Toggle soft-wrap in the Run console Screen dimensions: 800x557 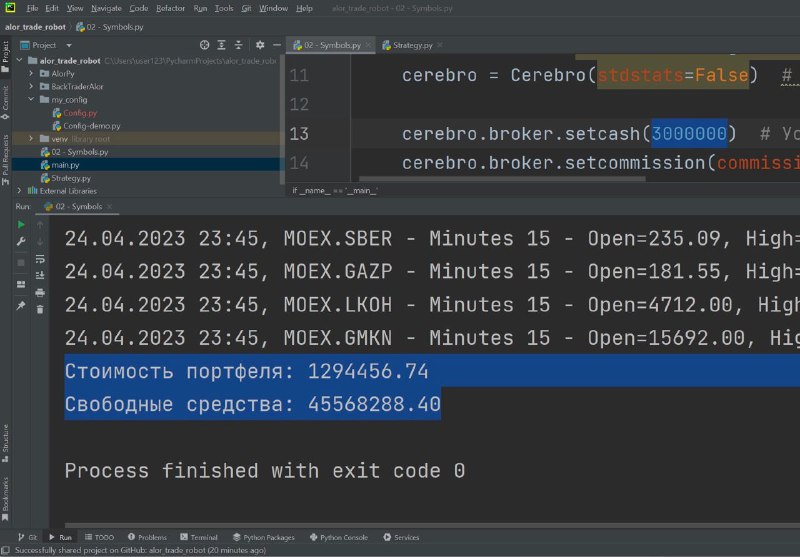point(40,259)
